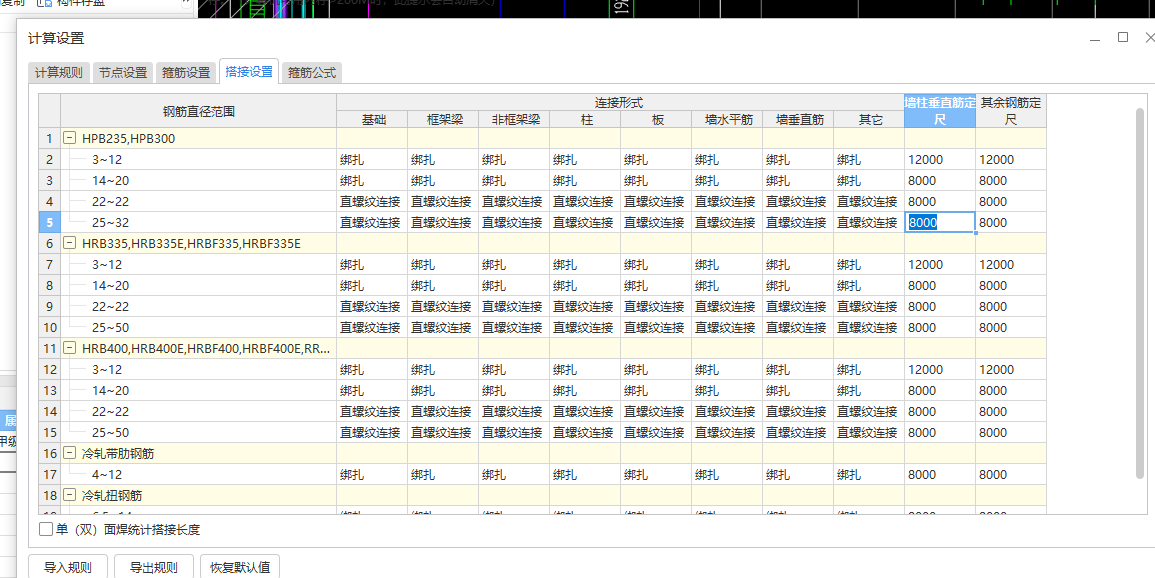Image resolution: width=1155 pixels, height=578 pixels.
Task: Click 非框架梁 cell 绑扎 in row 8
Action: [514, 286]
